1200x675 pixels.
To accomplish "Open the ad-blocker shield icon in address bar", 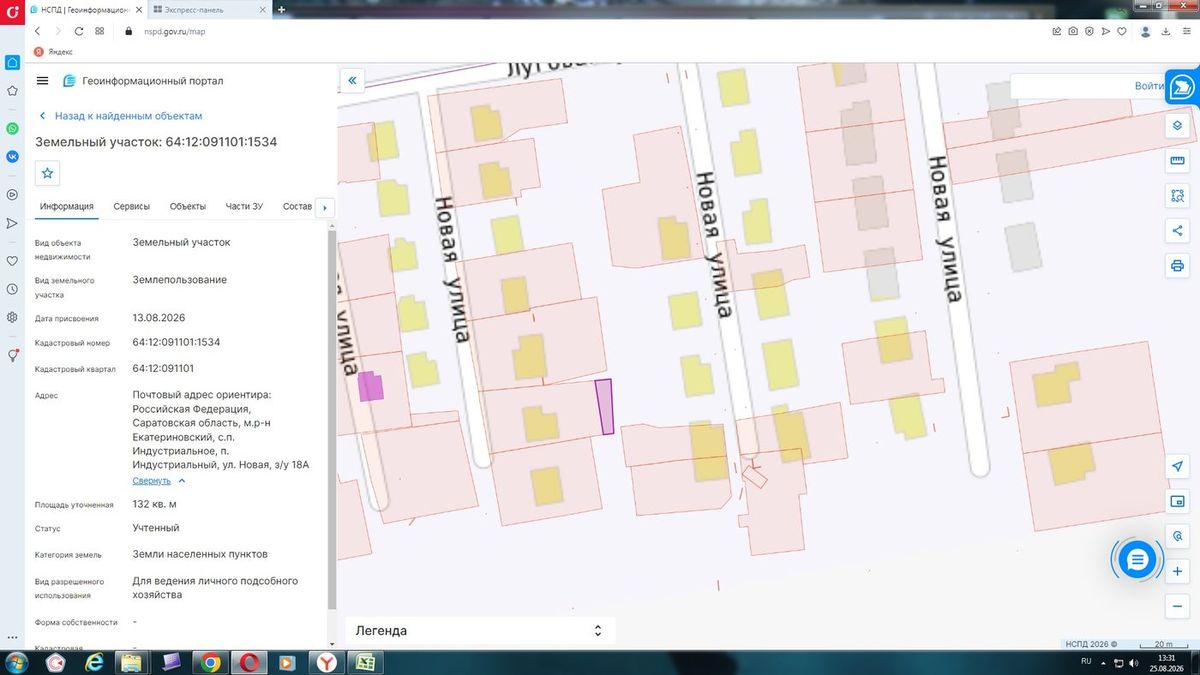I will 1089,31.
